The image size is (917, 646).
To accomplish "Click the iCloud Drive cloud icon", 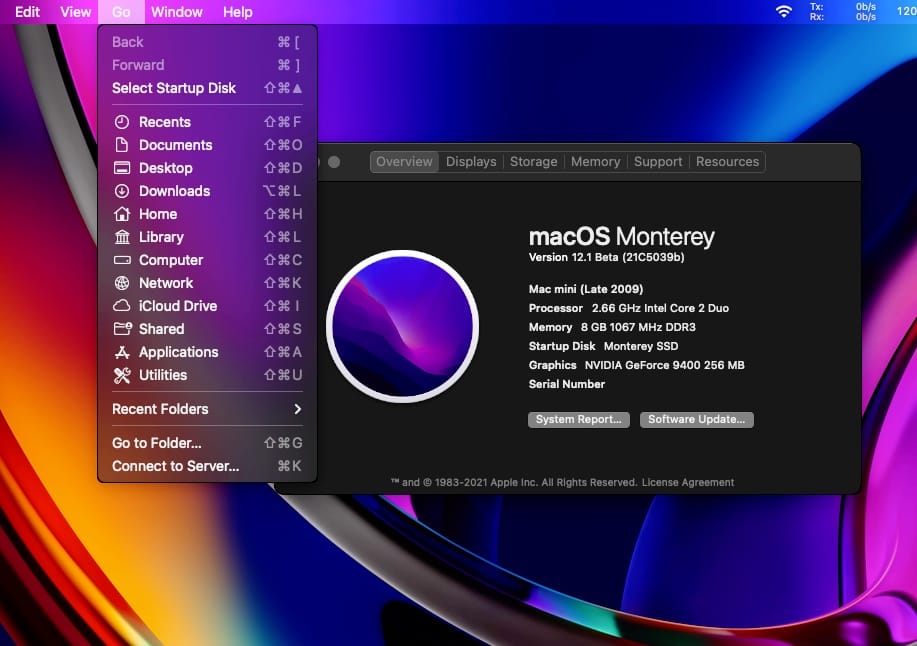I will tap(122, 306).
